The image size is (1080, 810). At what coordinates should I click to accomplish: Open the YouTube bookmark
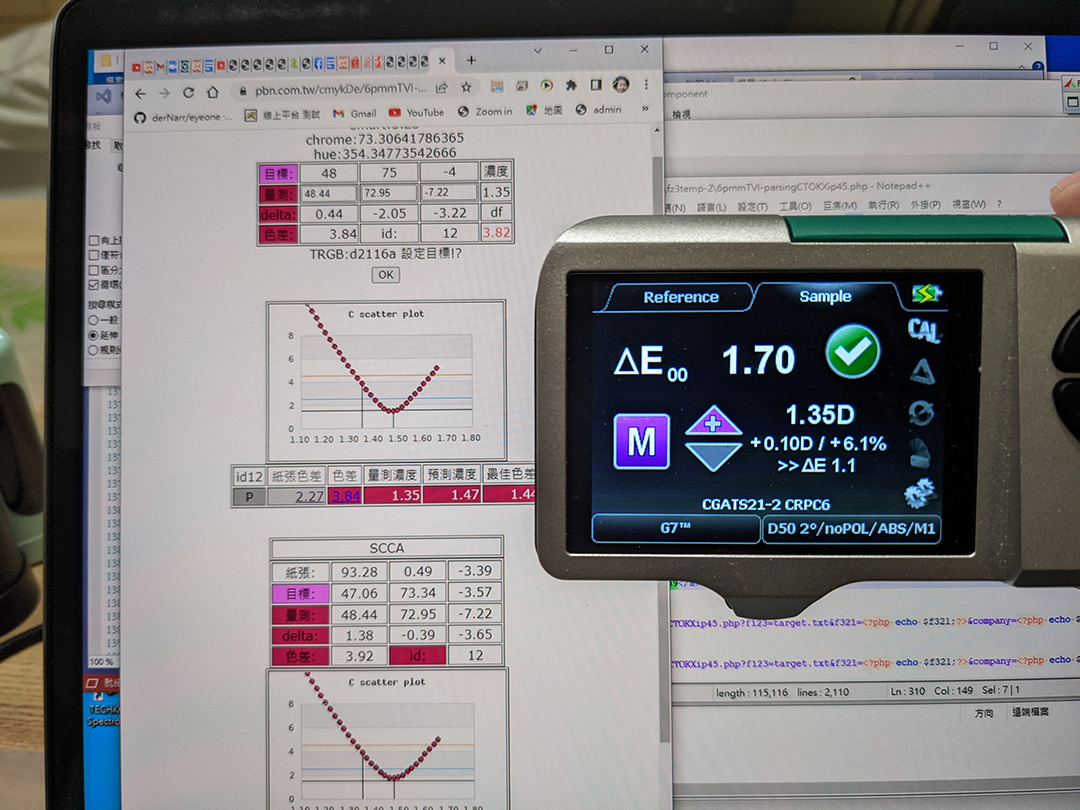(x=417, y=112)
